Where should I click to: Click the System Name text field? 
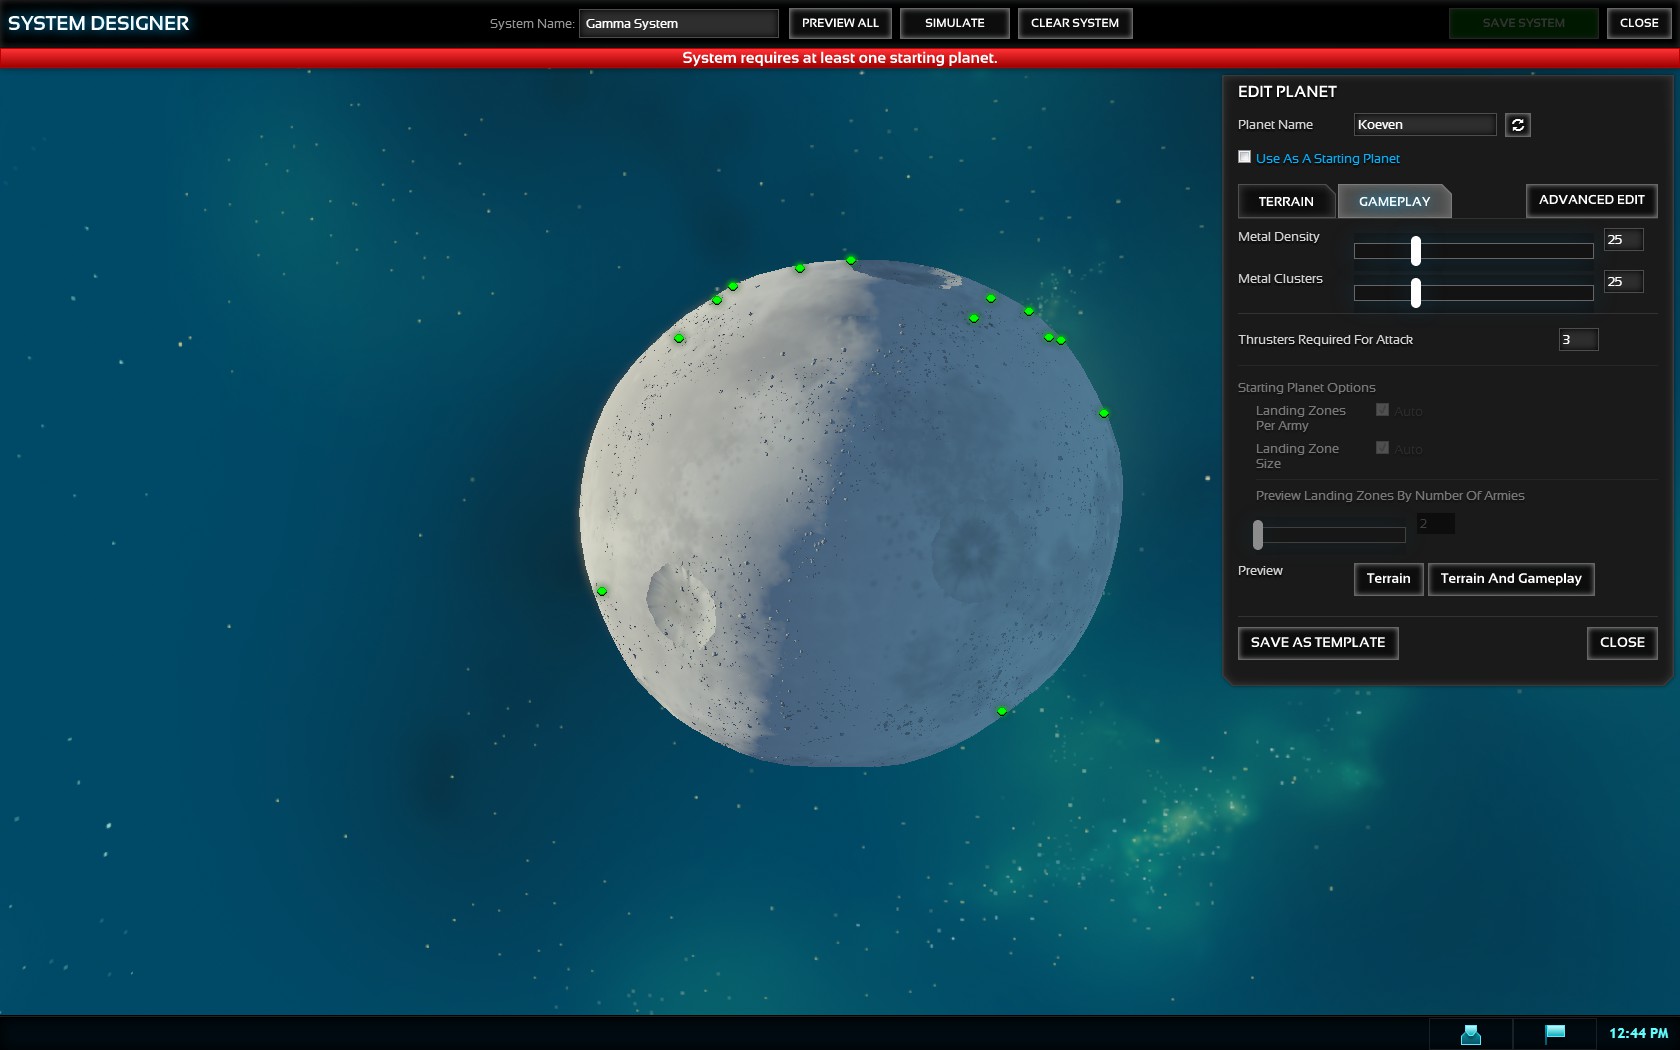[x=678, y=23]
